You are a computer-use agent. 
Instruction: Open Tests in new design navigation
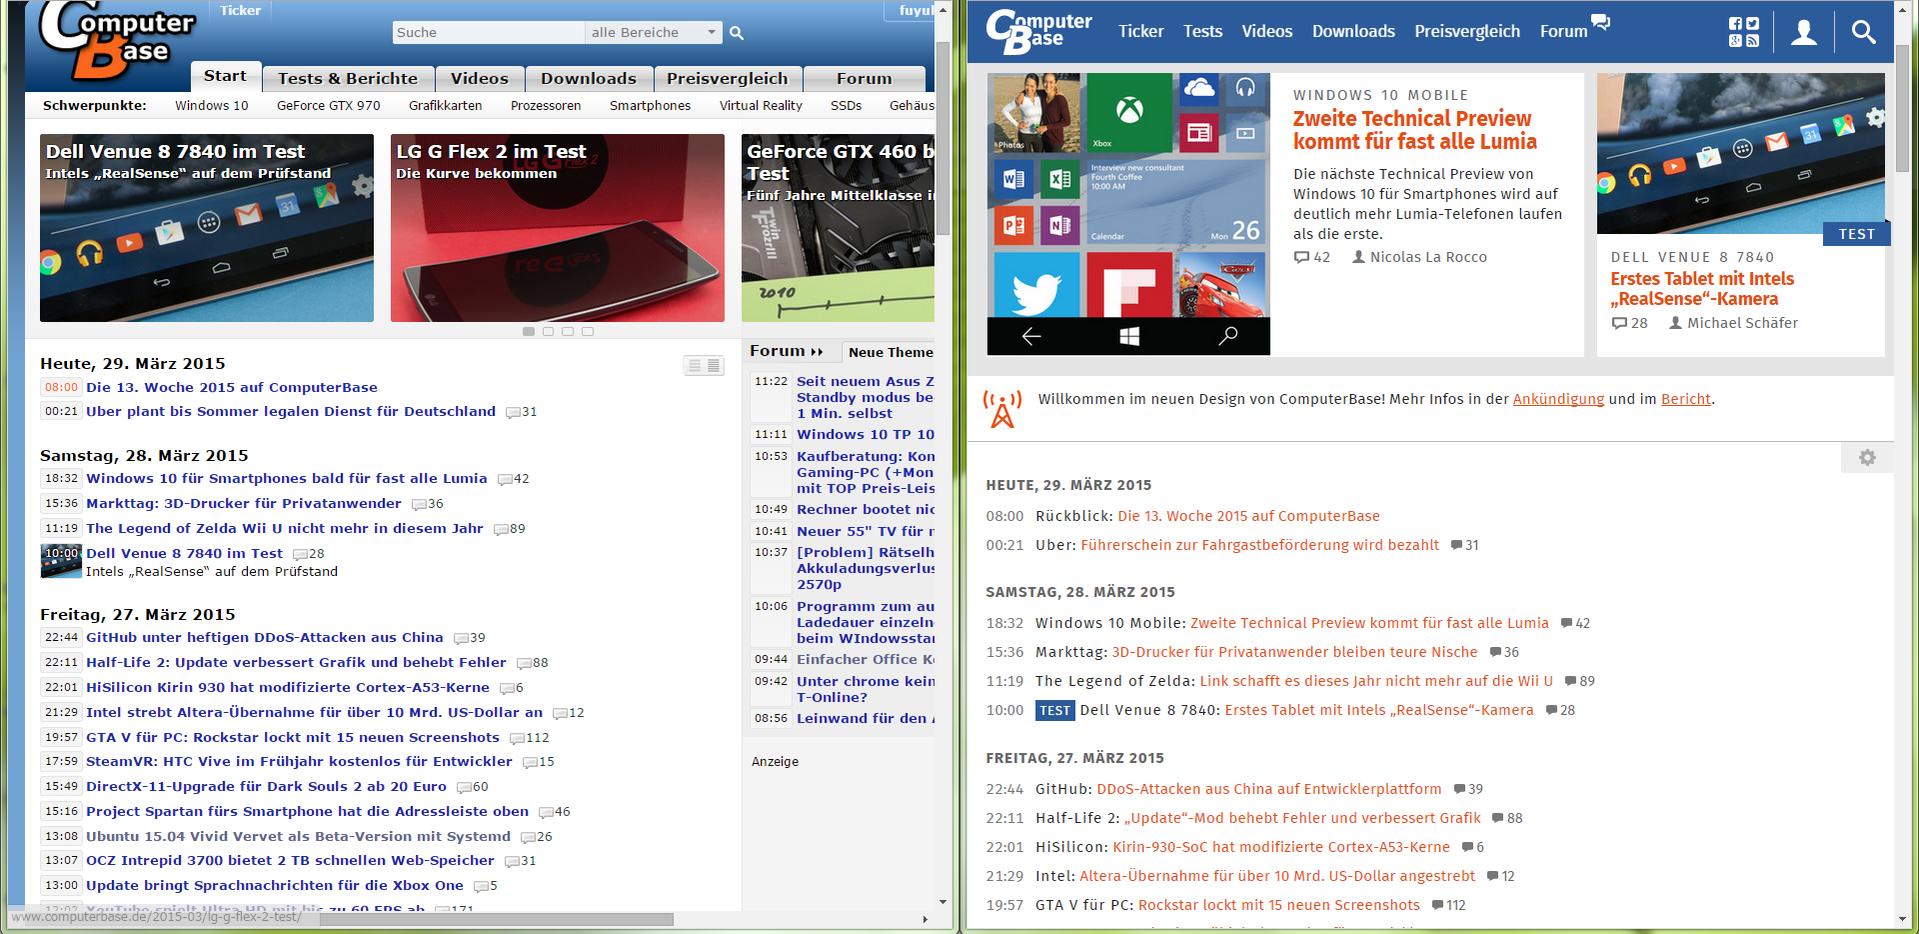(x=1203, y=31)
